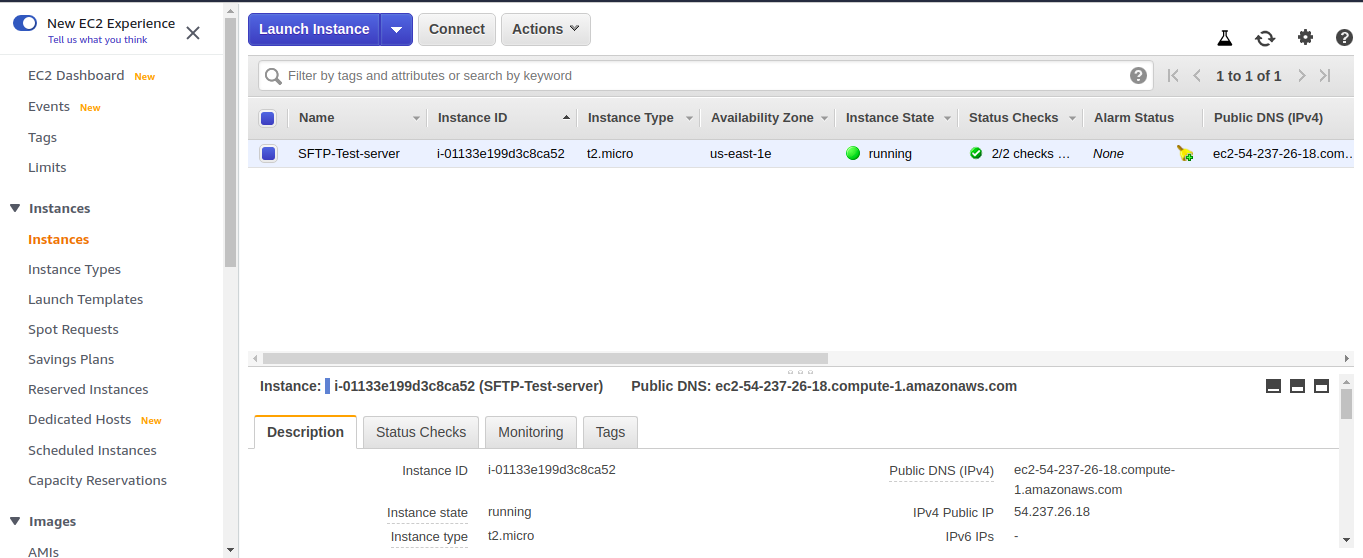Sort by Instance ID column arrow
The width and height of the screenshot is (1363, 558).
(x=566, y=118)
